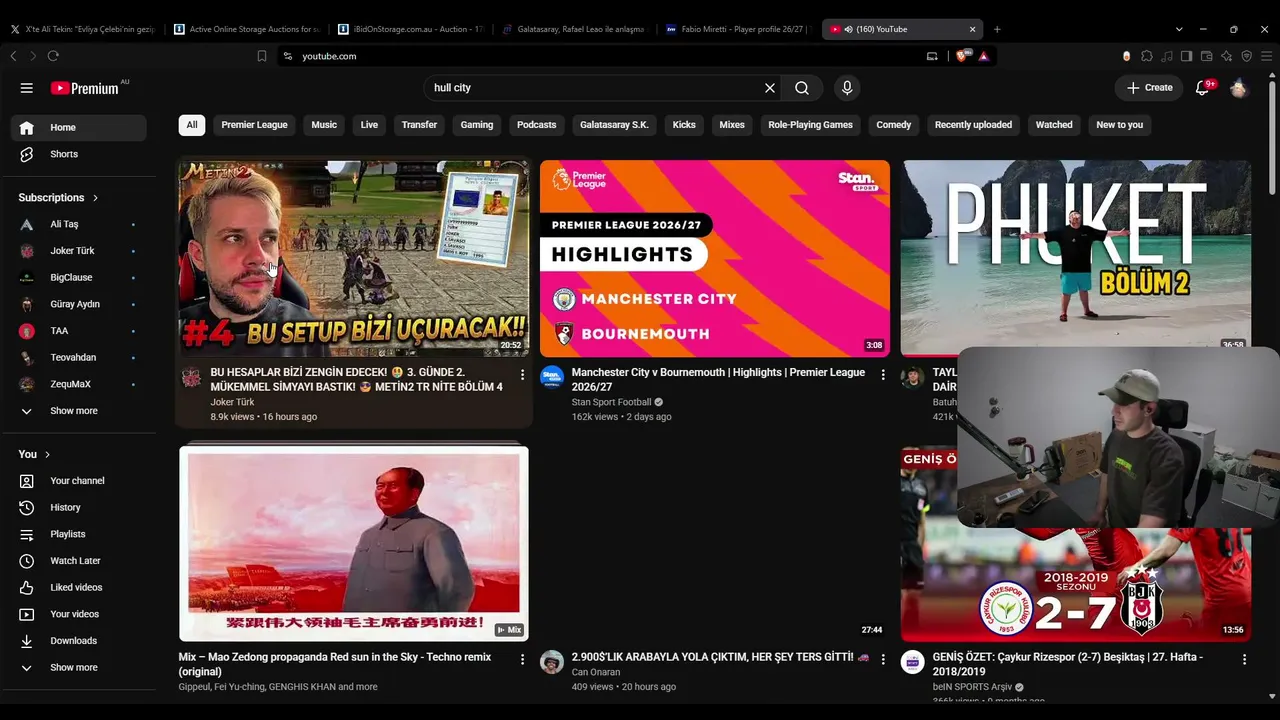1280x720 pixels.
Task: Open the Güray Aydın subscription
Action: [79, 304]
